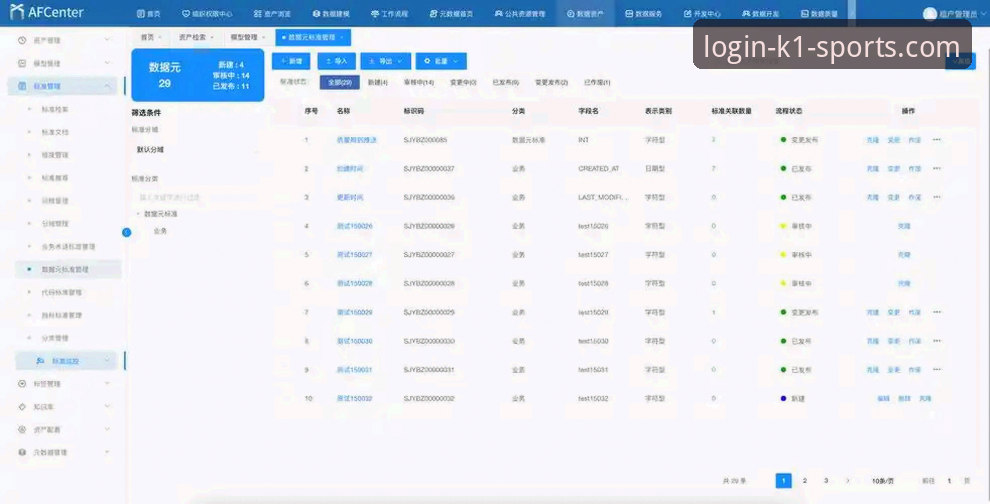Open dropdown arrow on 资产检索 tab
This screenshot has width=990, height=504.
(x=212, y=37)
